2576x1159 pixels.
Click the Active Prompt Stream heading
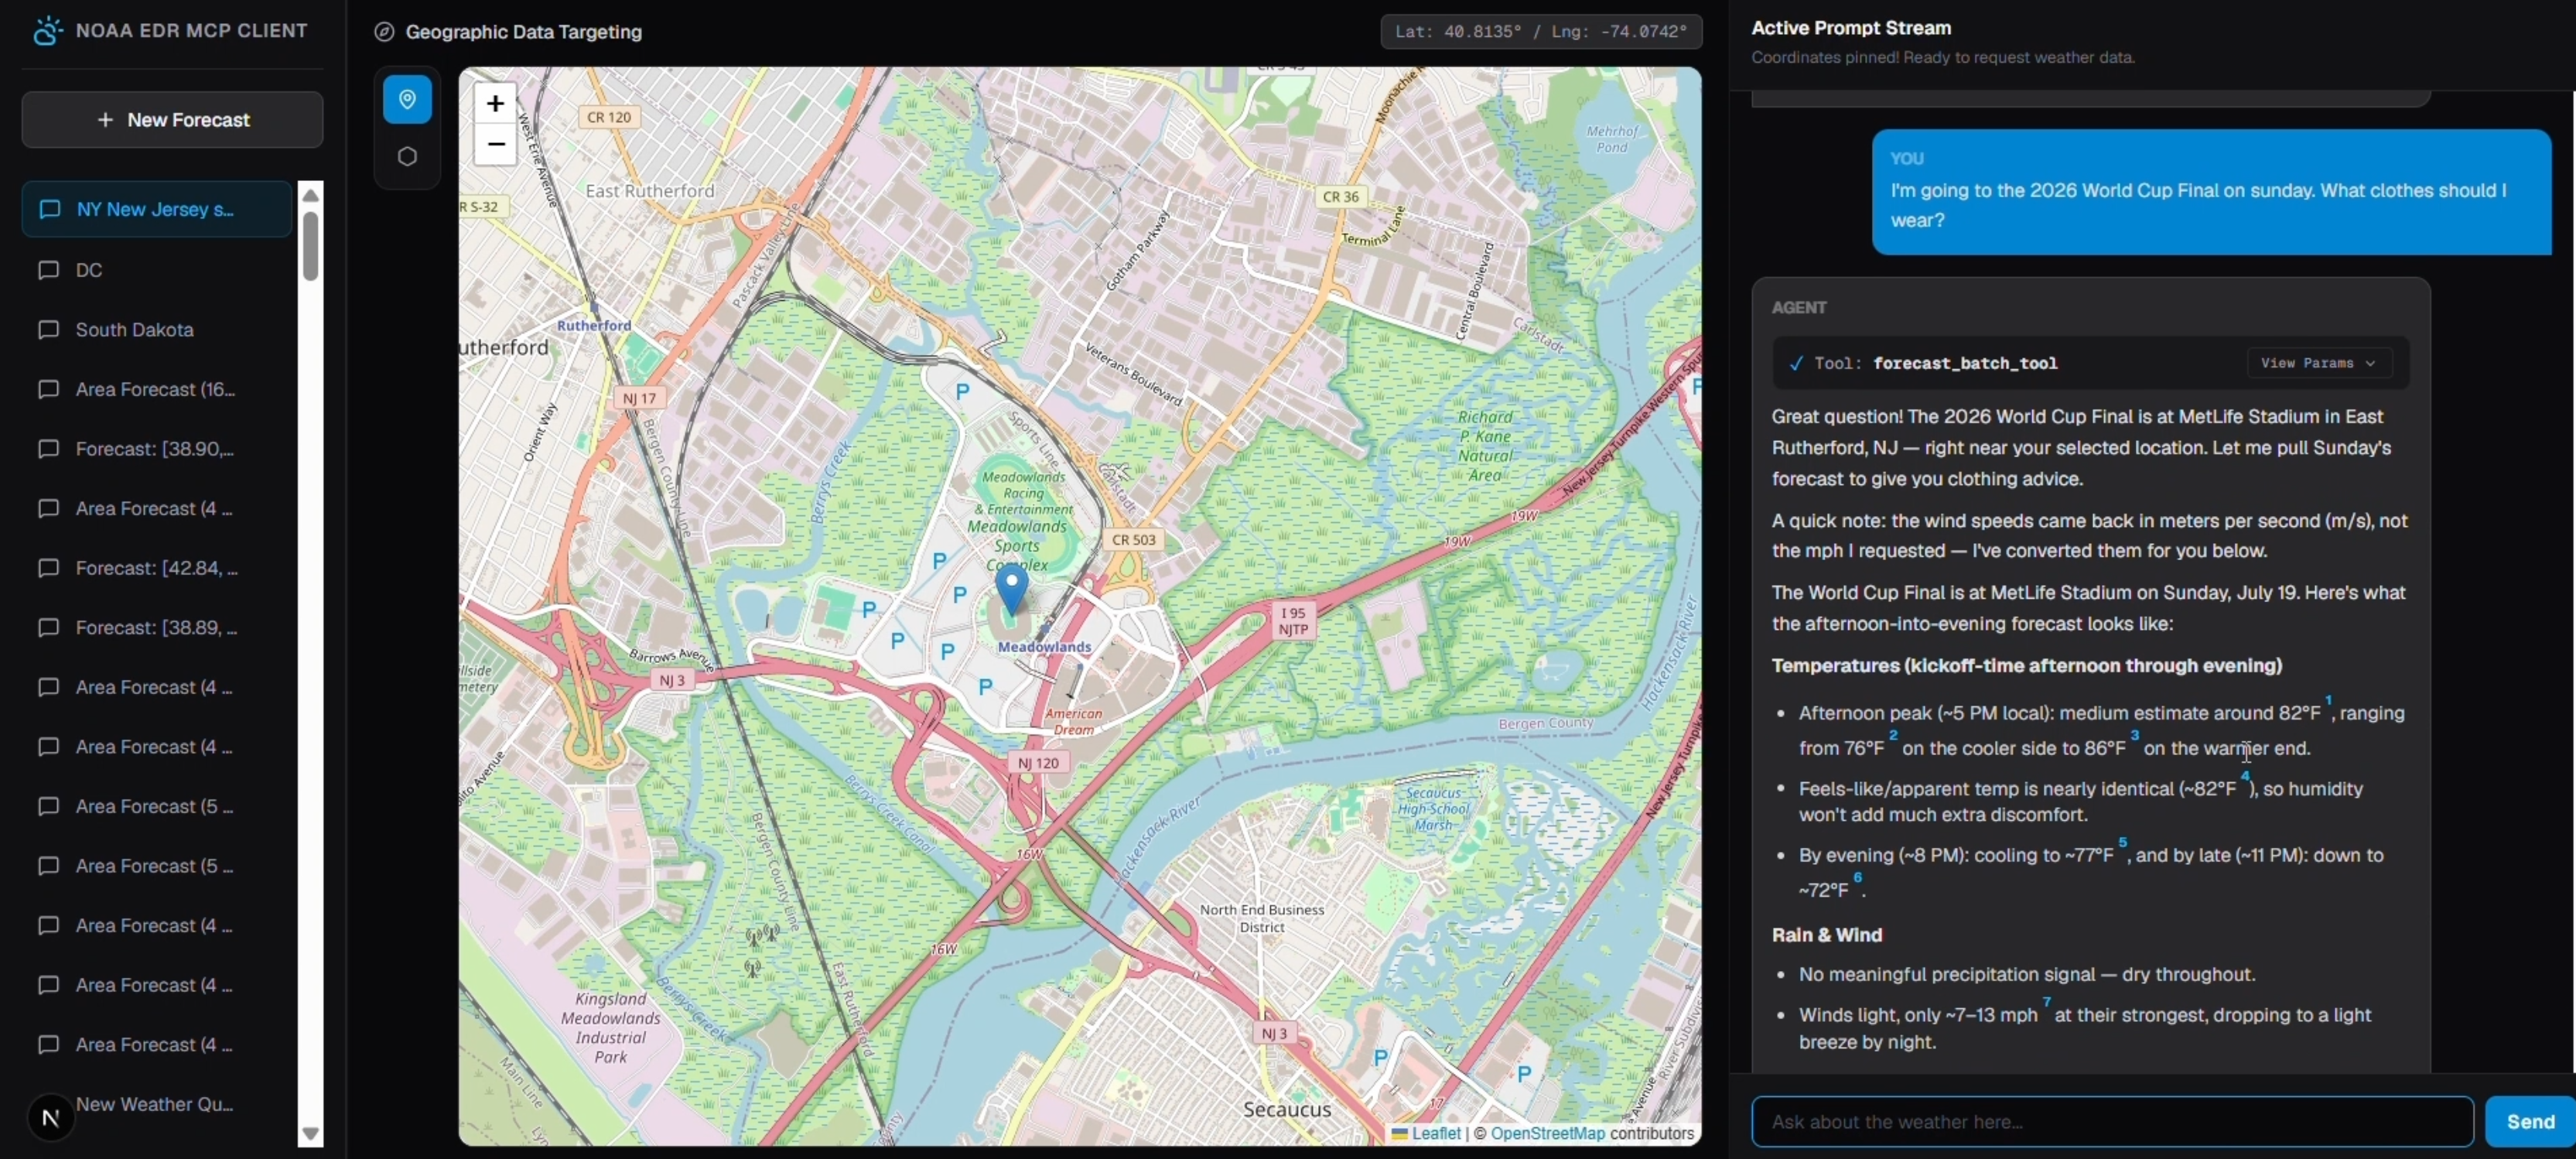click(x=1851, y=28)
